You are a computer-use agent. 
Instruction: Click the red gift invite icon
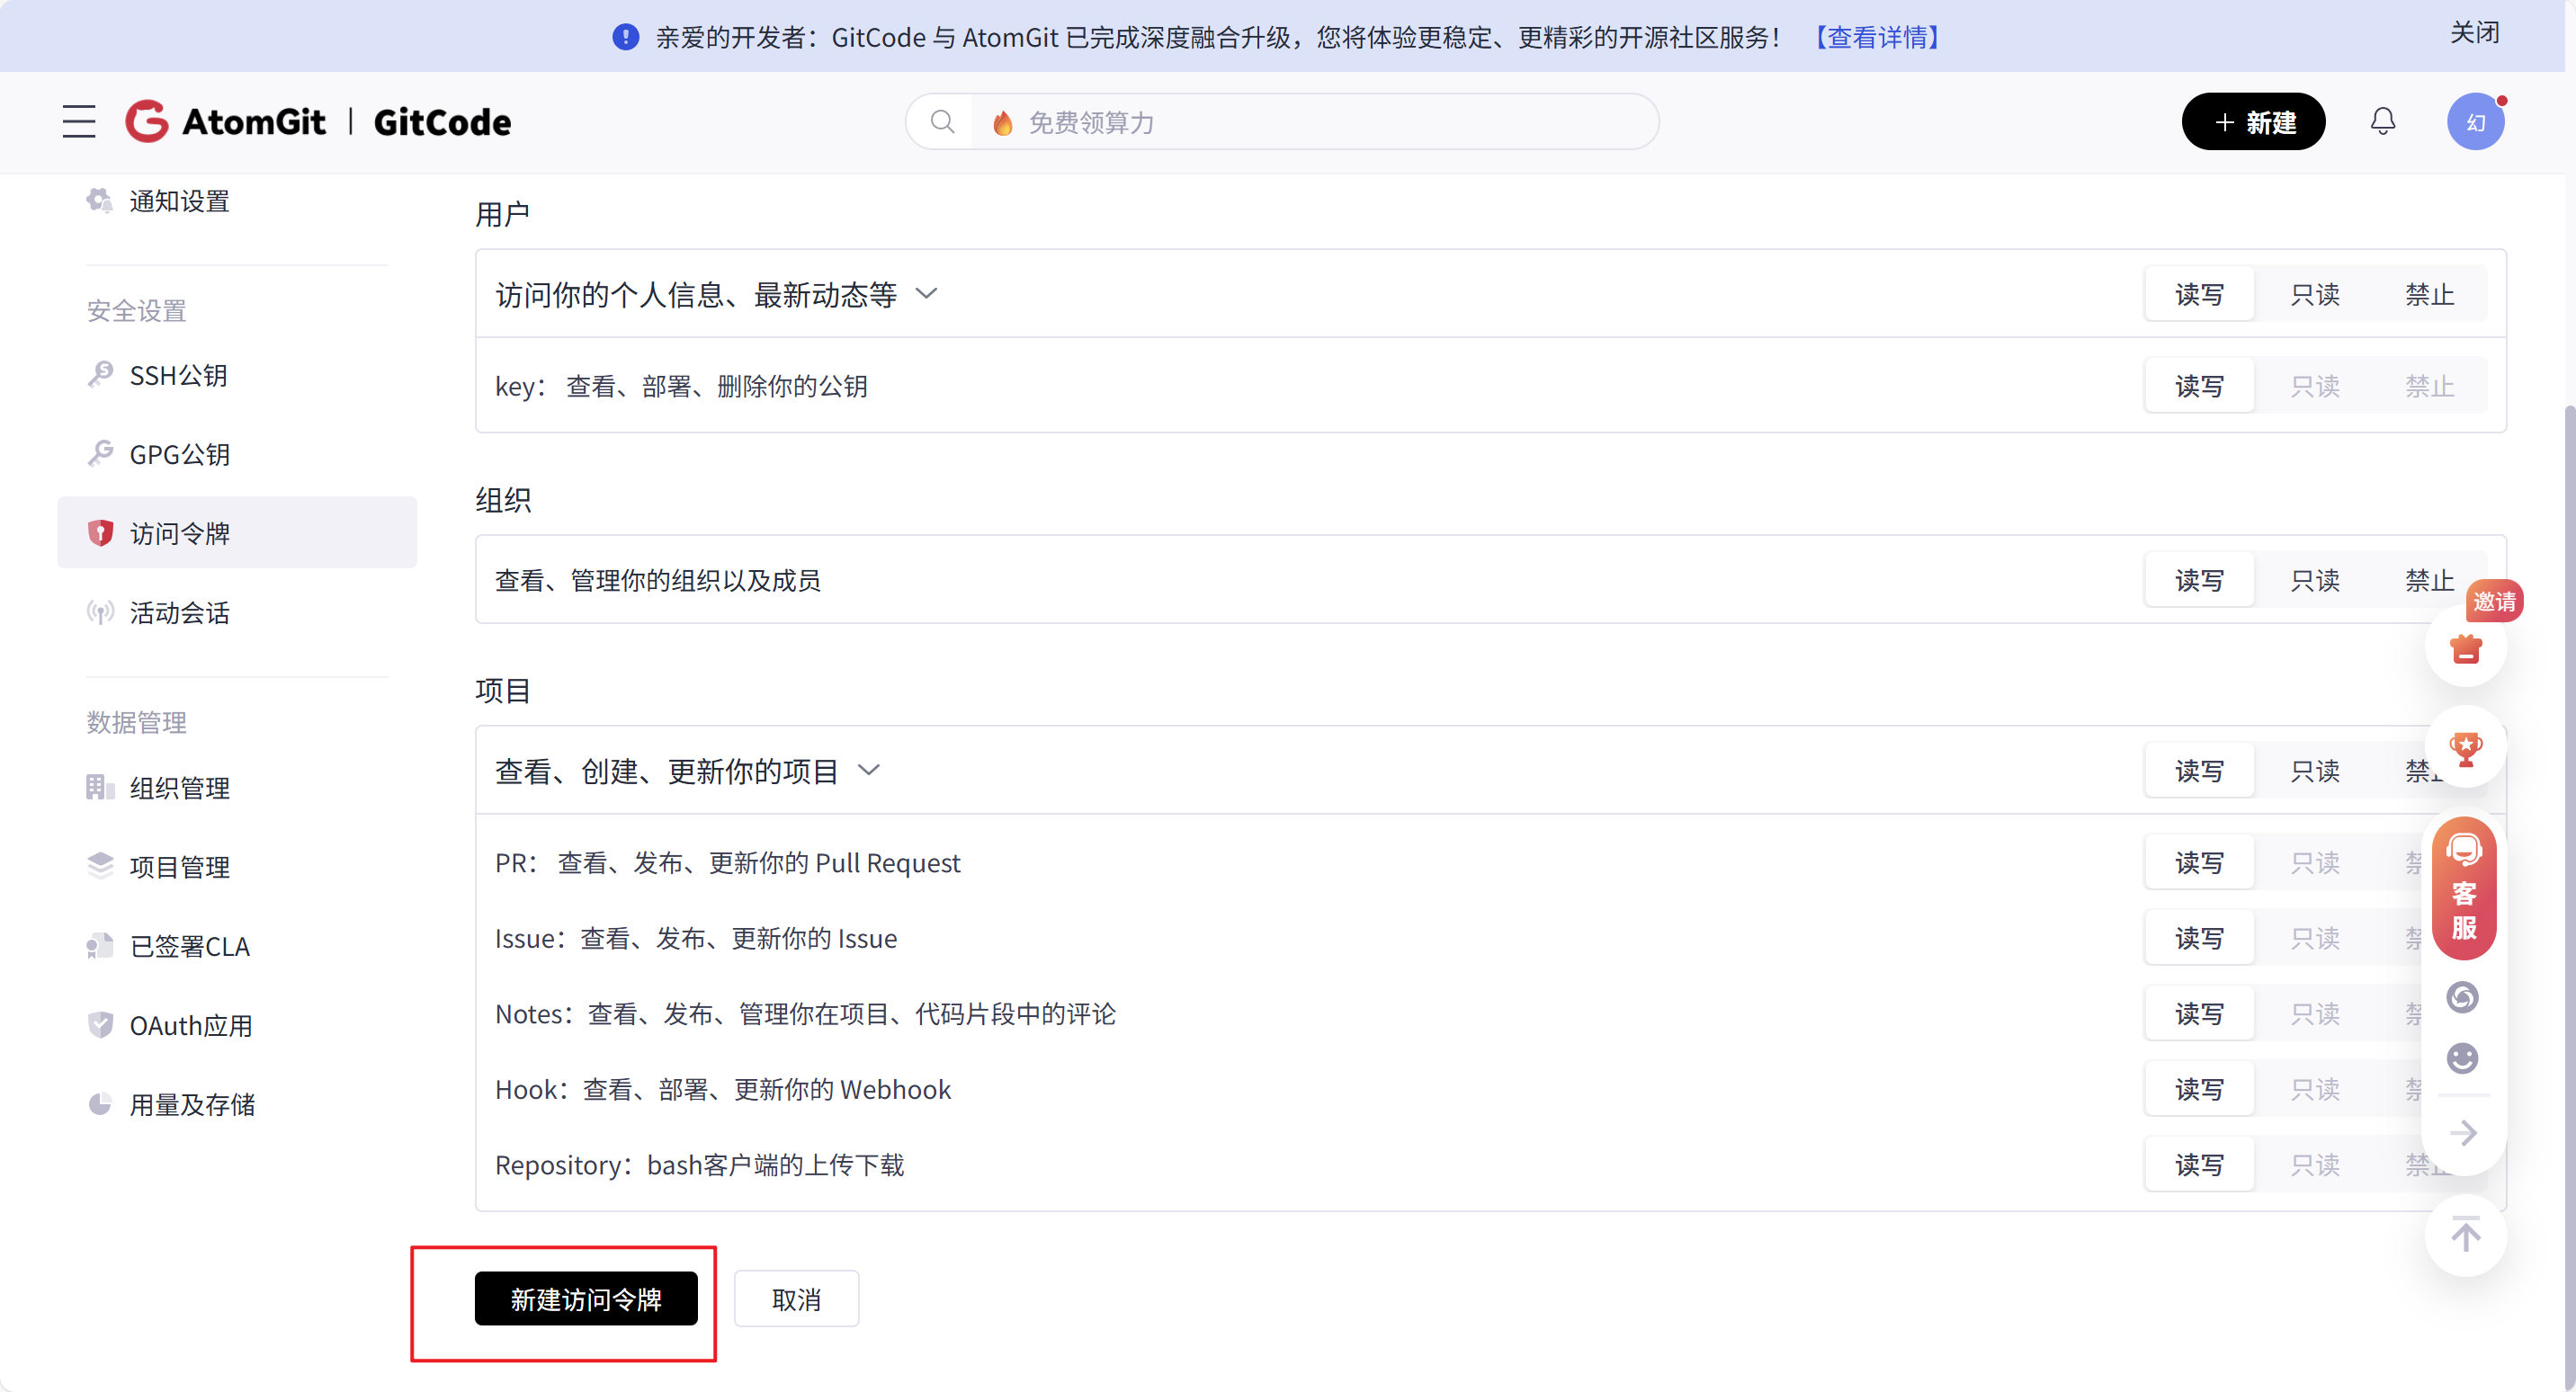coord(2465,650)
